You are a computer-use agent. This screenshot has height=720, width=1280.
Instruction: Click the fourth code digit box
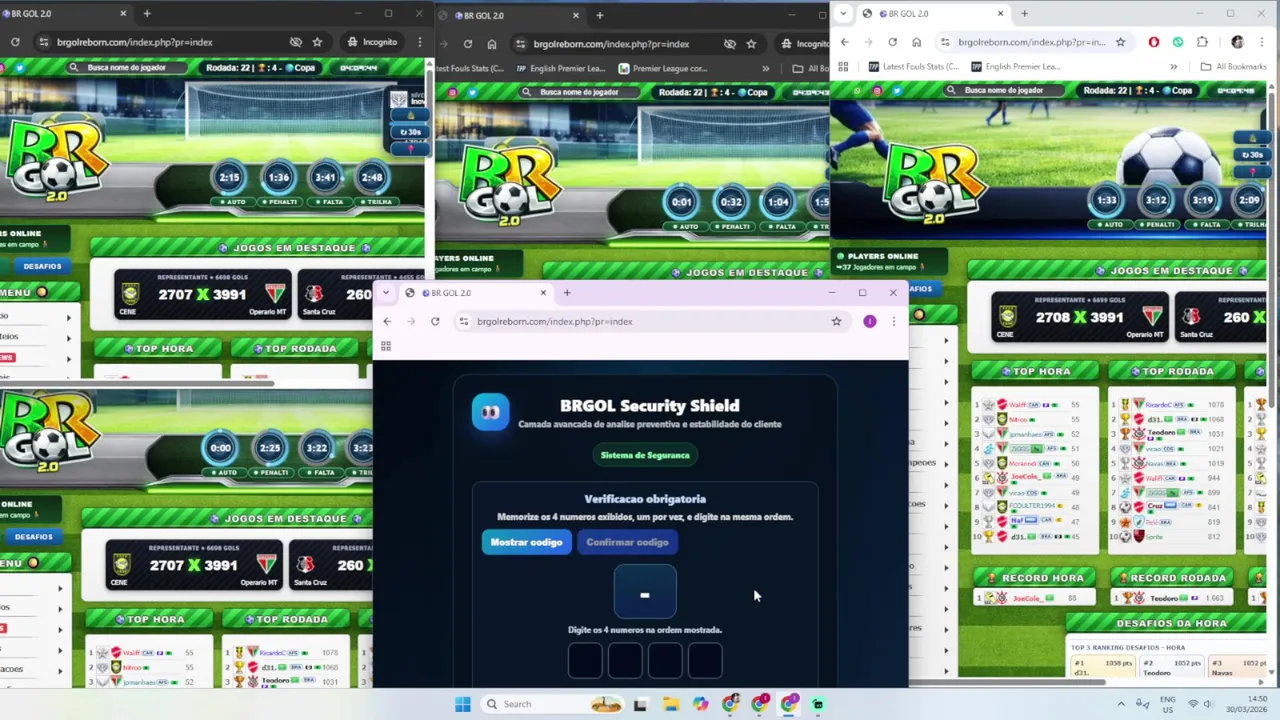pos(705,661)
